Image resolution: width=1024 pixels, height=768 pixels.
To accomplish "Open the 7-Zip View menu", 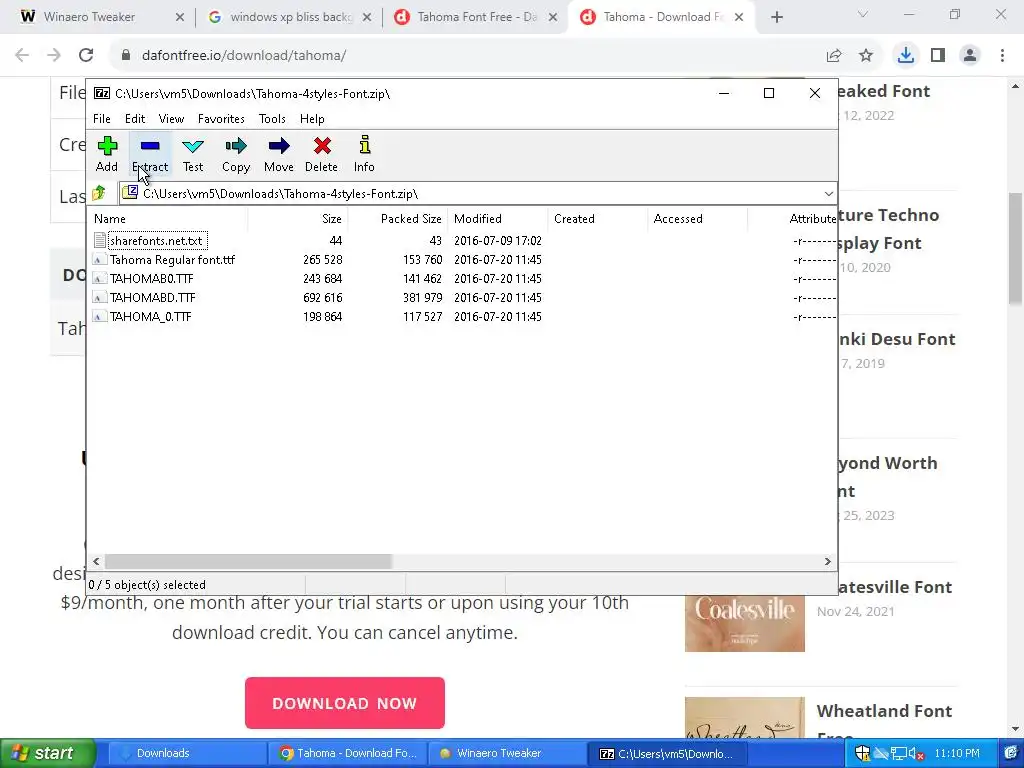I will [x=171, y=119].
